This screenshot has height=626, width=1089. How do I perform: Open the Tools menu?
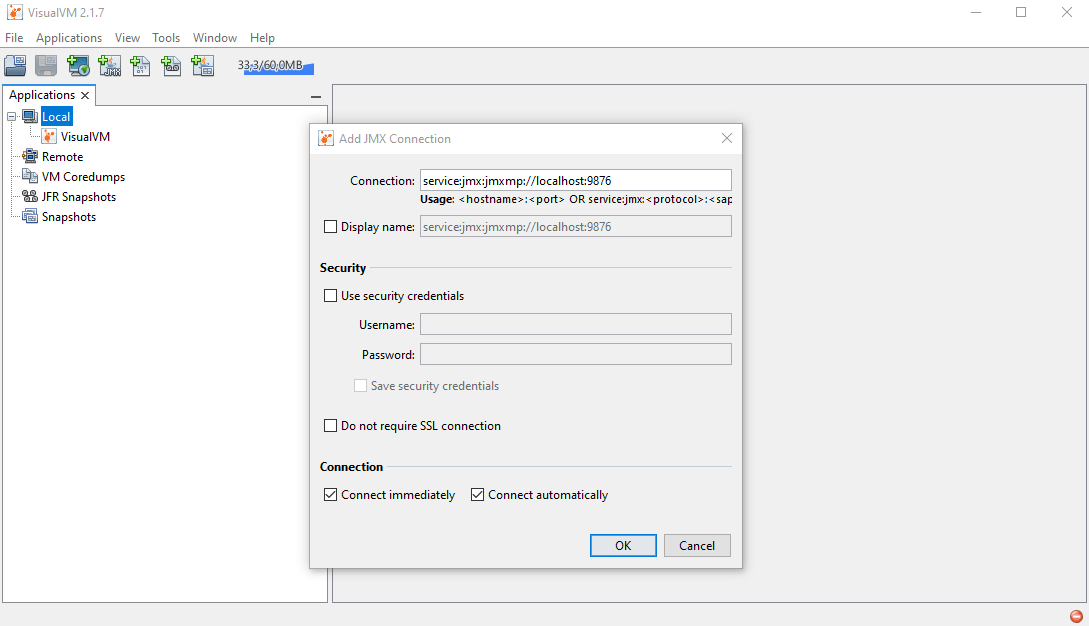pyautogui.click(x=166, y=38)
